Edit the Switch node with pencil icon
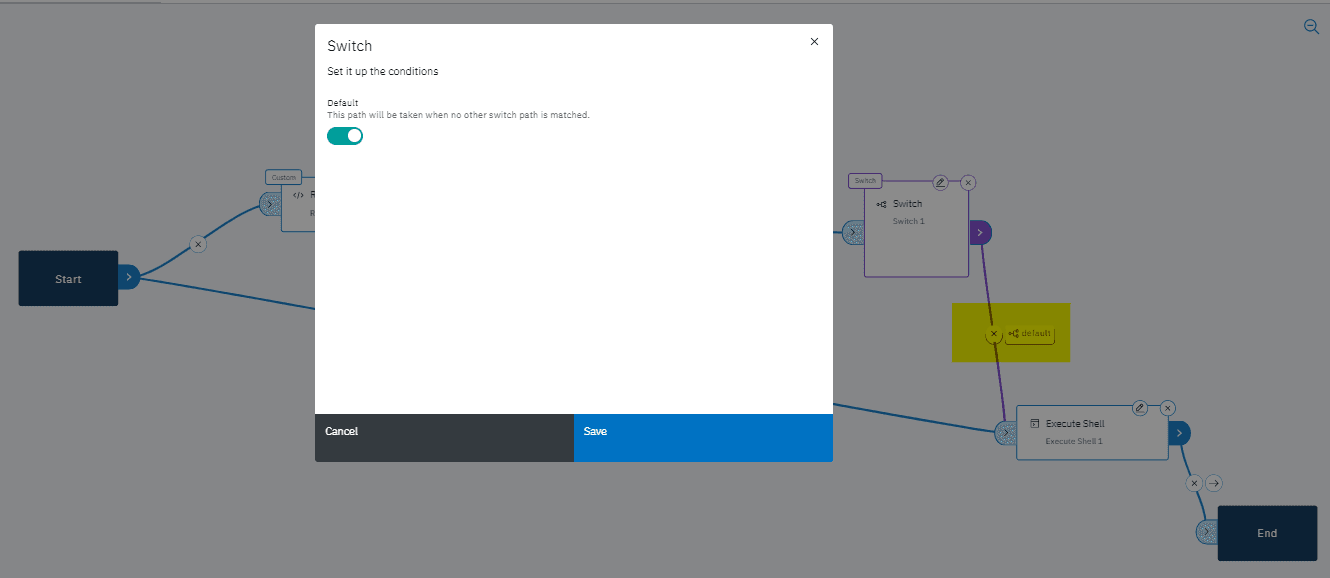The width and height of the screenshot is (1330, 578). (940, 182)
